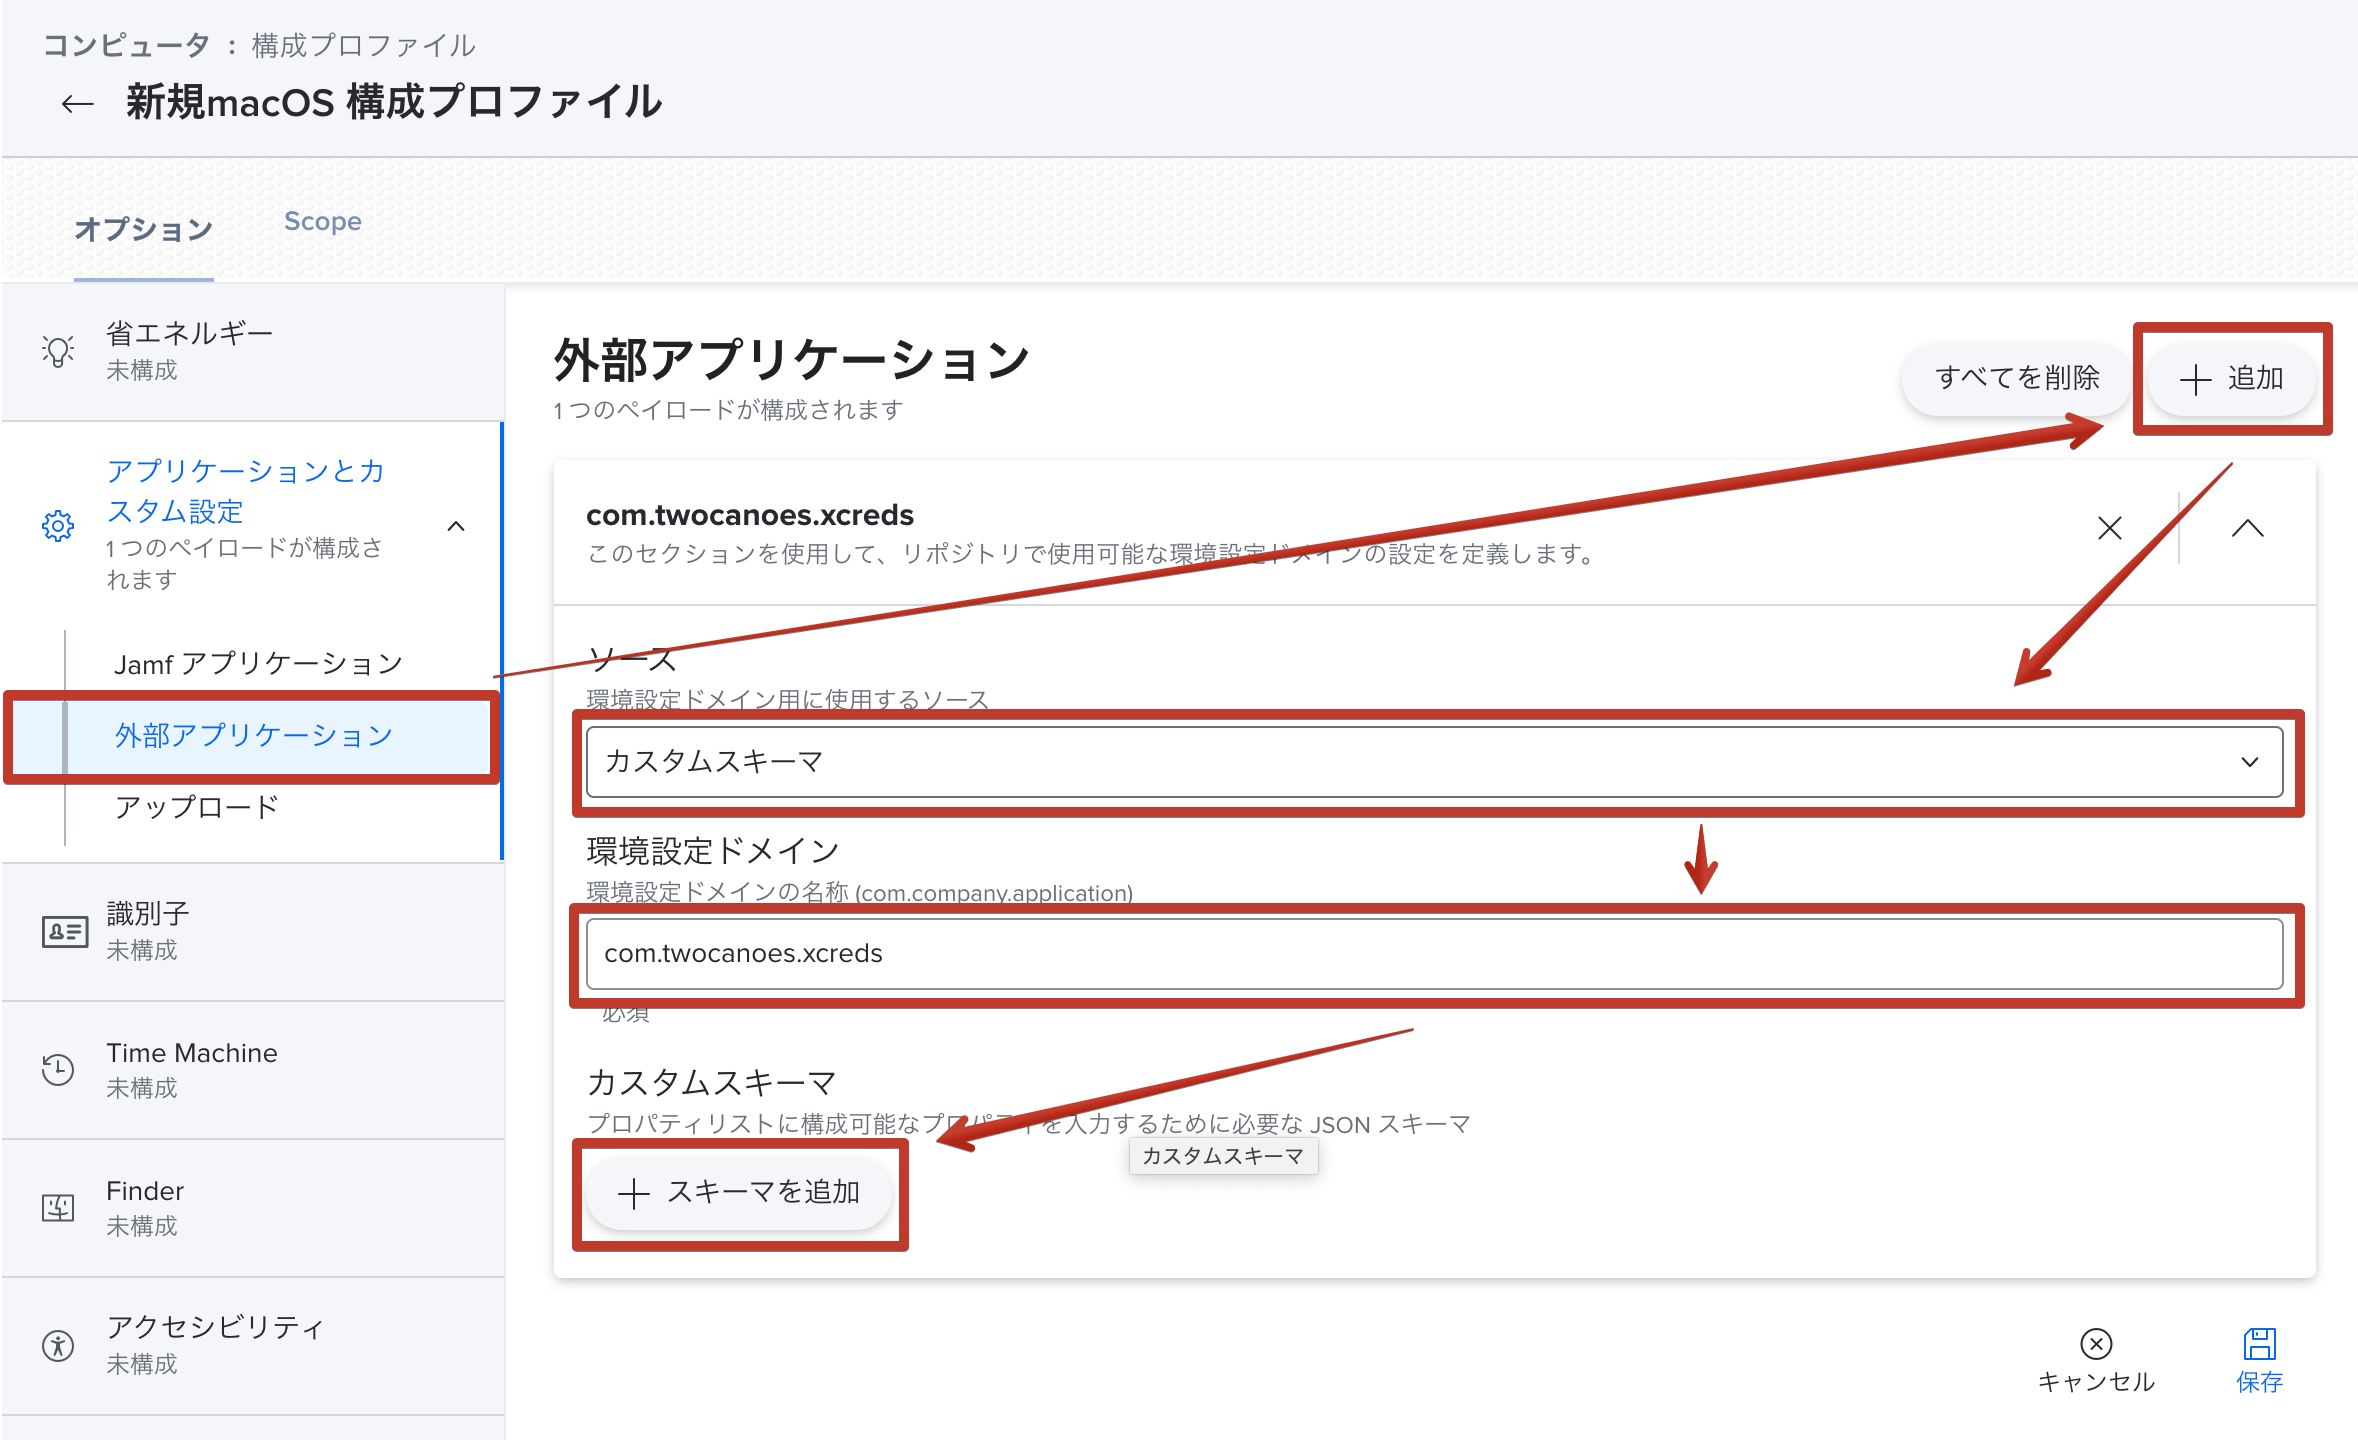
Task: Go back using the left arrow icon
Action: [x=77, y=103]
